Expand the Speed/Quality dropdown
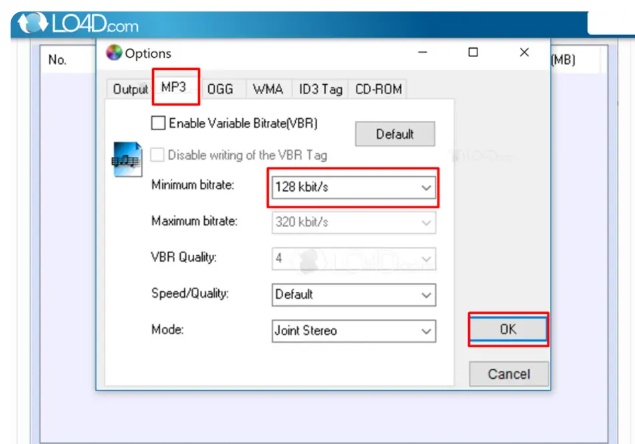The image size is (635, 444). pos(353,295)
